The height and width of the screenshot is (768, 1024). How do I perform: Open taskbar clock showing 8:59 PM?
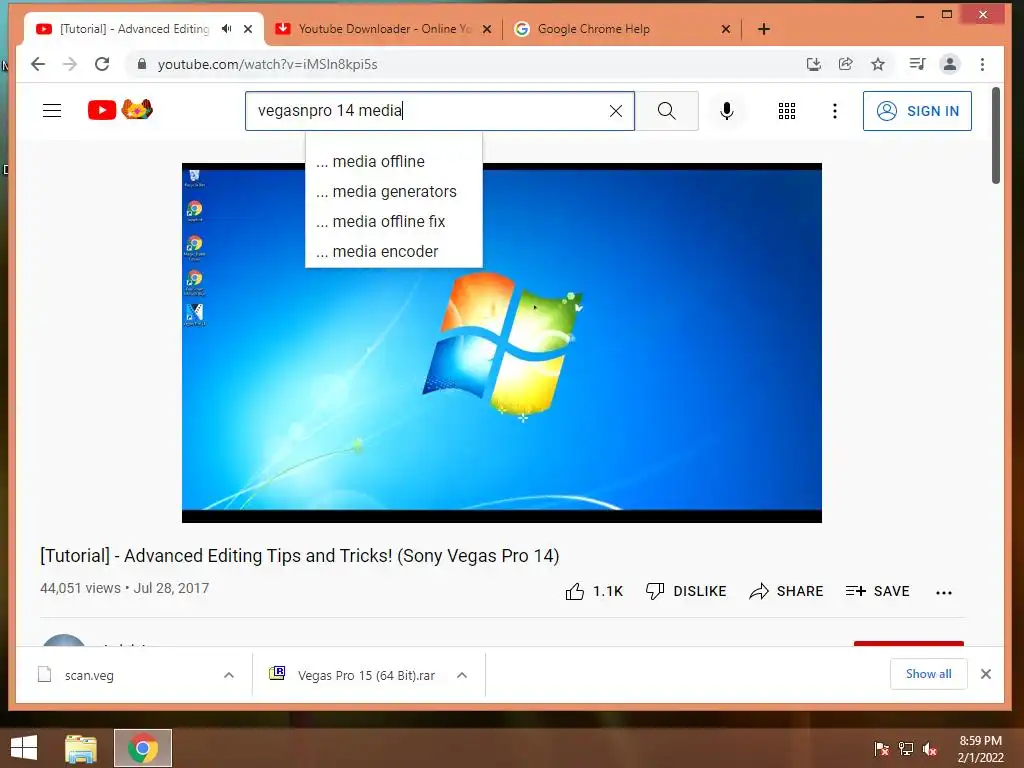[980, 749]
